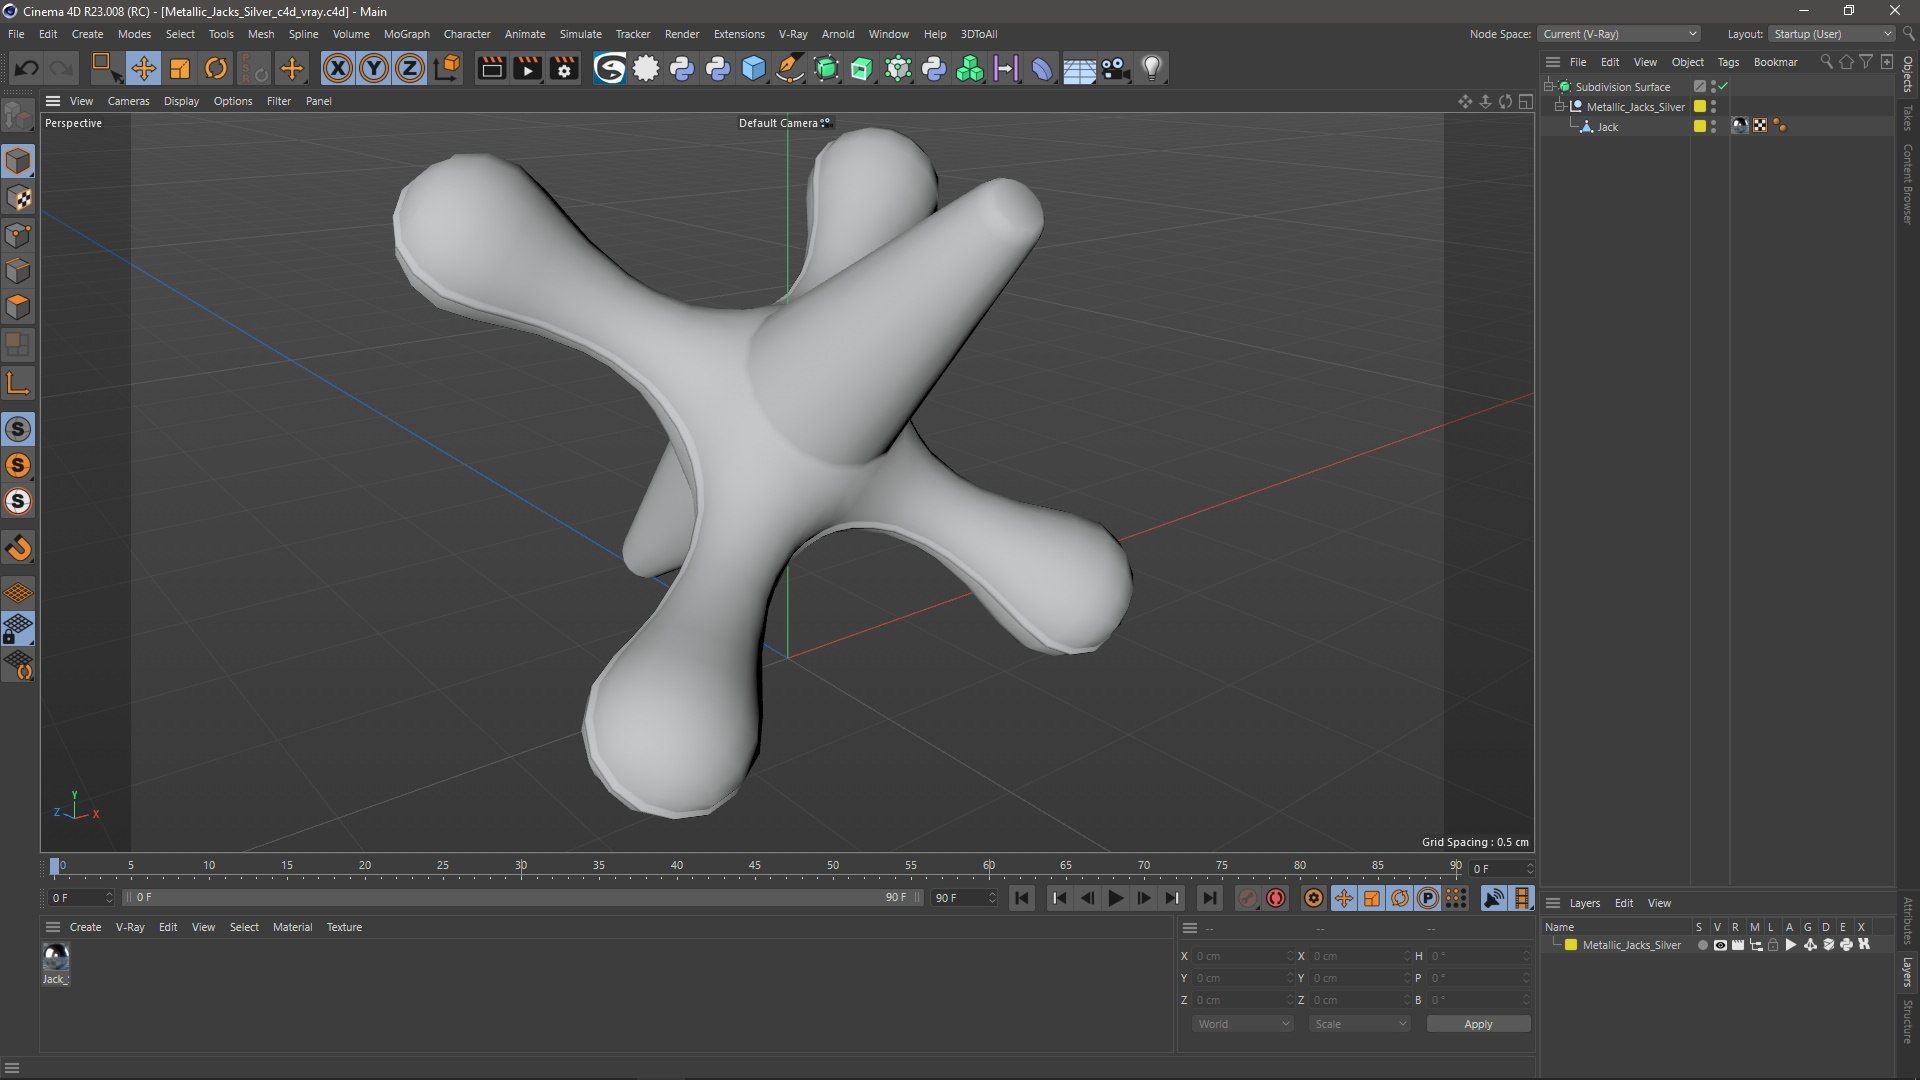
Task: Select the Jack material thumbnail
Action: tap(56, 958)
